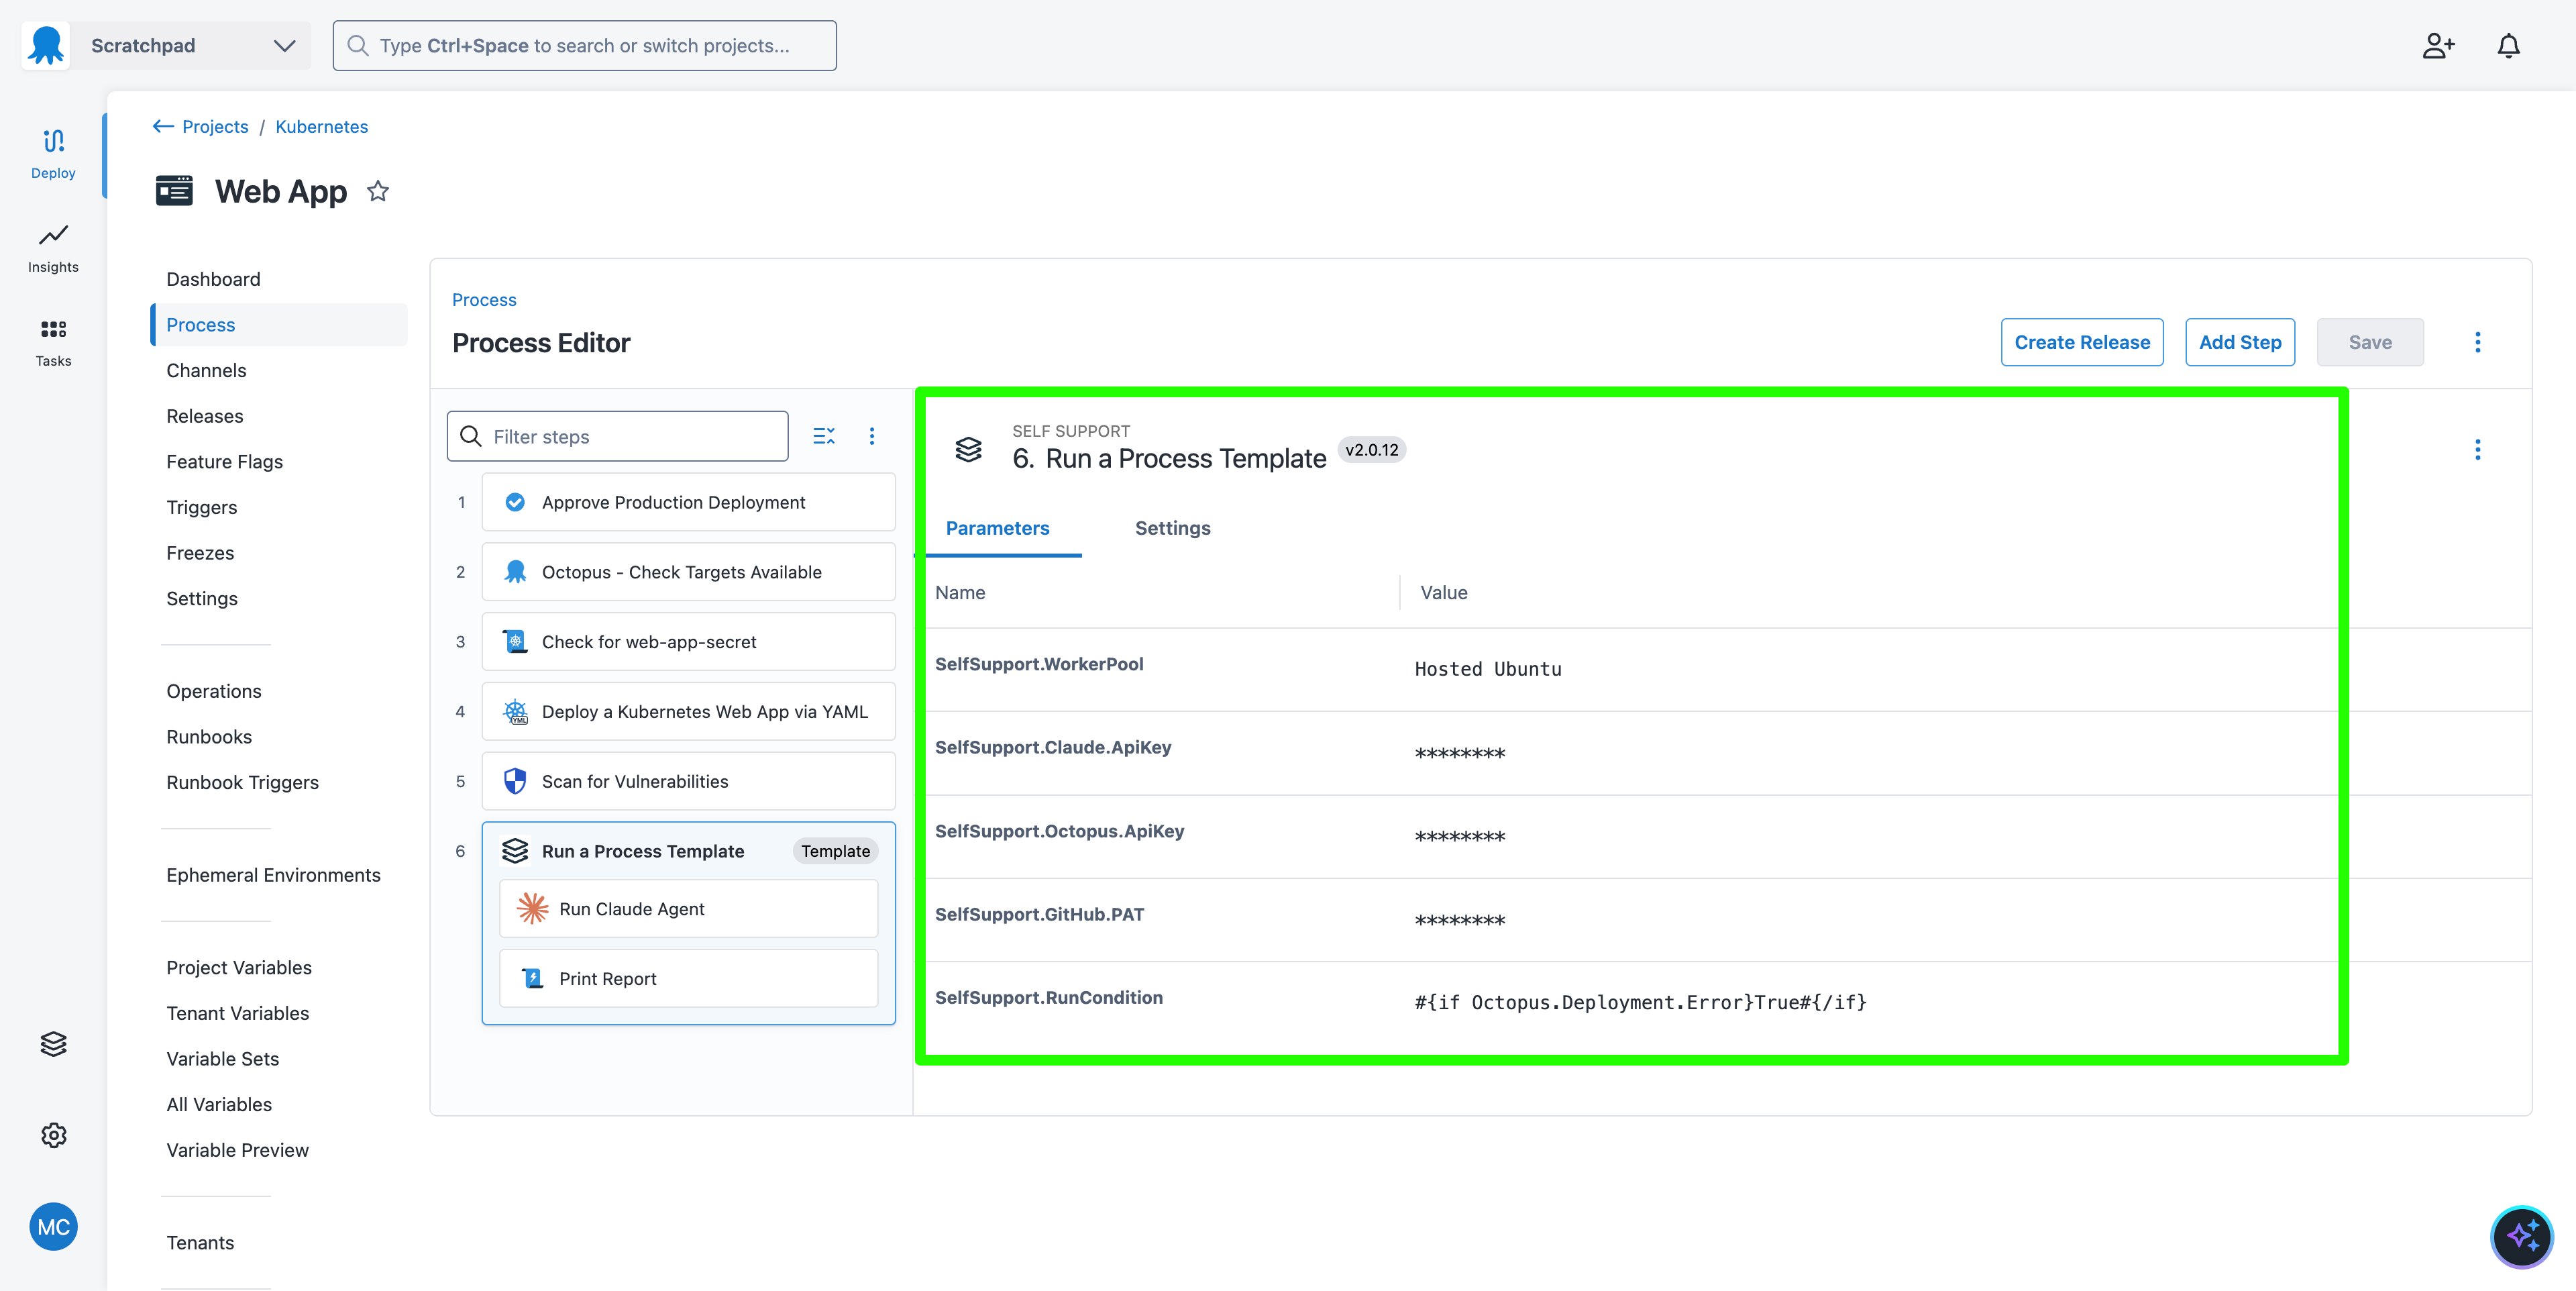The image size is (2576, 1291).
Task: Follow the Projects breadcrumb link
Action: tap(215, 126)
